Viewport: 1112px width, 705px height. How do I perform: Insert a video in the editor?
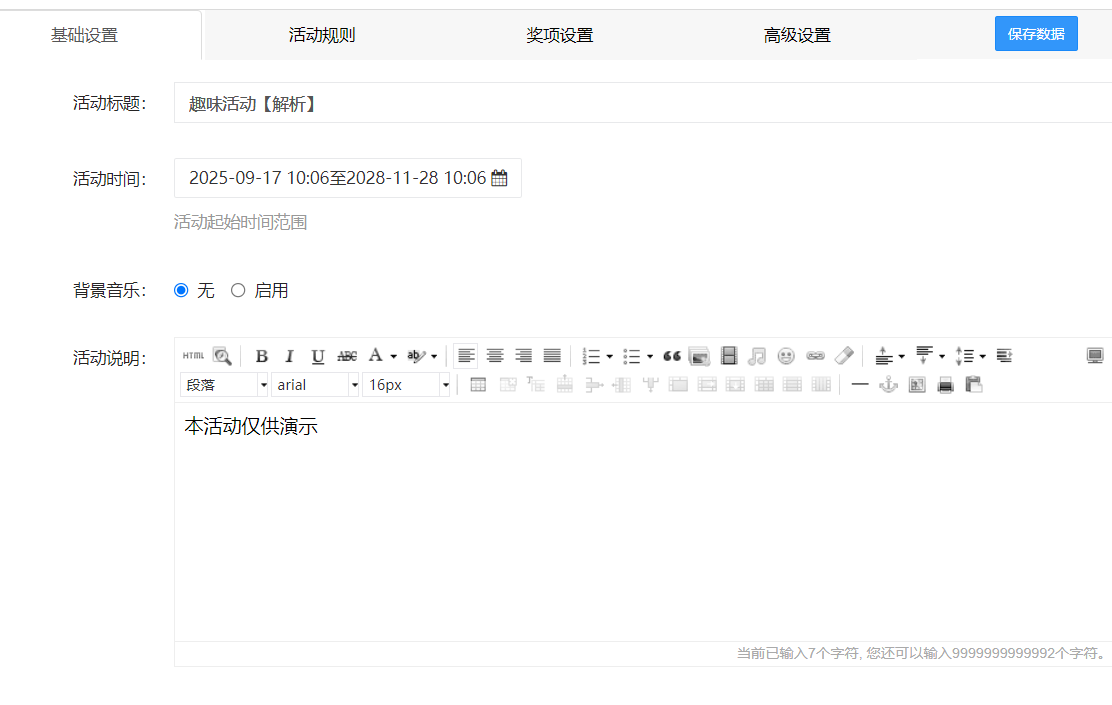(728, 355)
